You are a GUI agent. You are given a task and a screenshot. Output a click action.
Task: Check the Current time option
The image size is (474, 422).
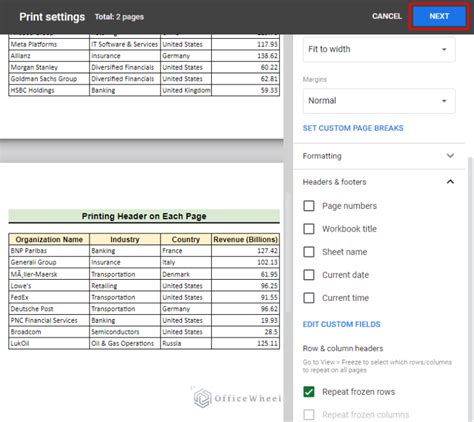(309, 298)
